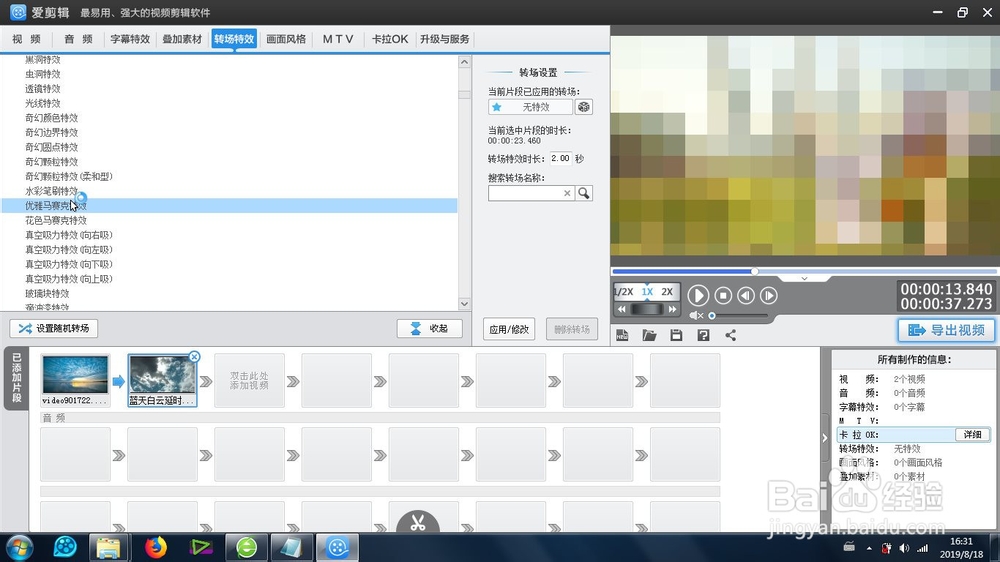The image size is (1000, 562).
Task: Open the help question mark icon
Action: click(x=703, y=335)
